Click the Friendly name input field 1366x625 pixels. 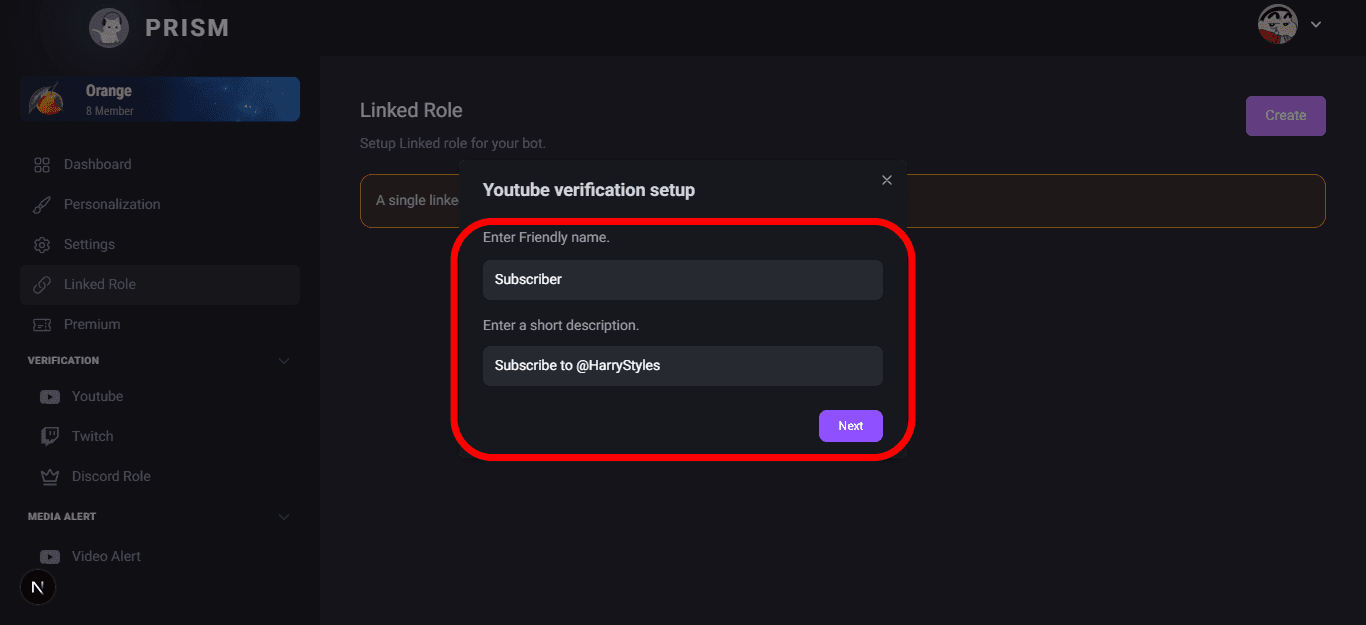click(x=682, y=280)
